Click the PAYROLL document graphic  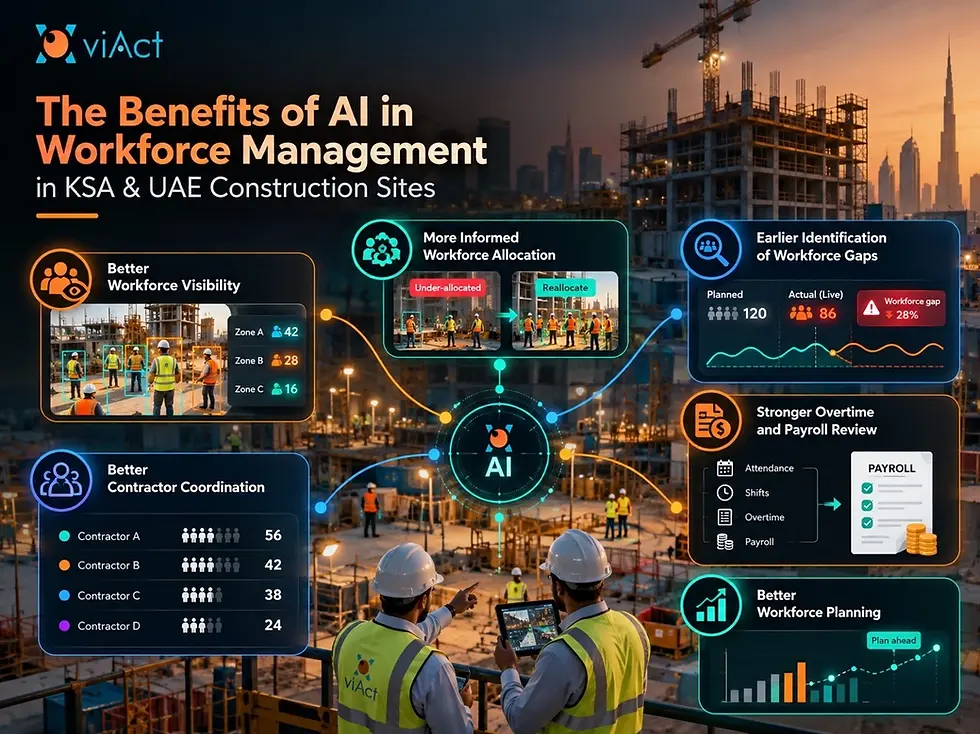[894, 503]
